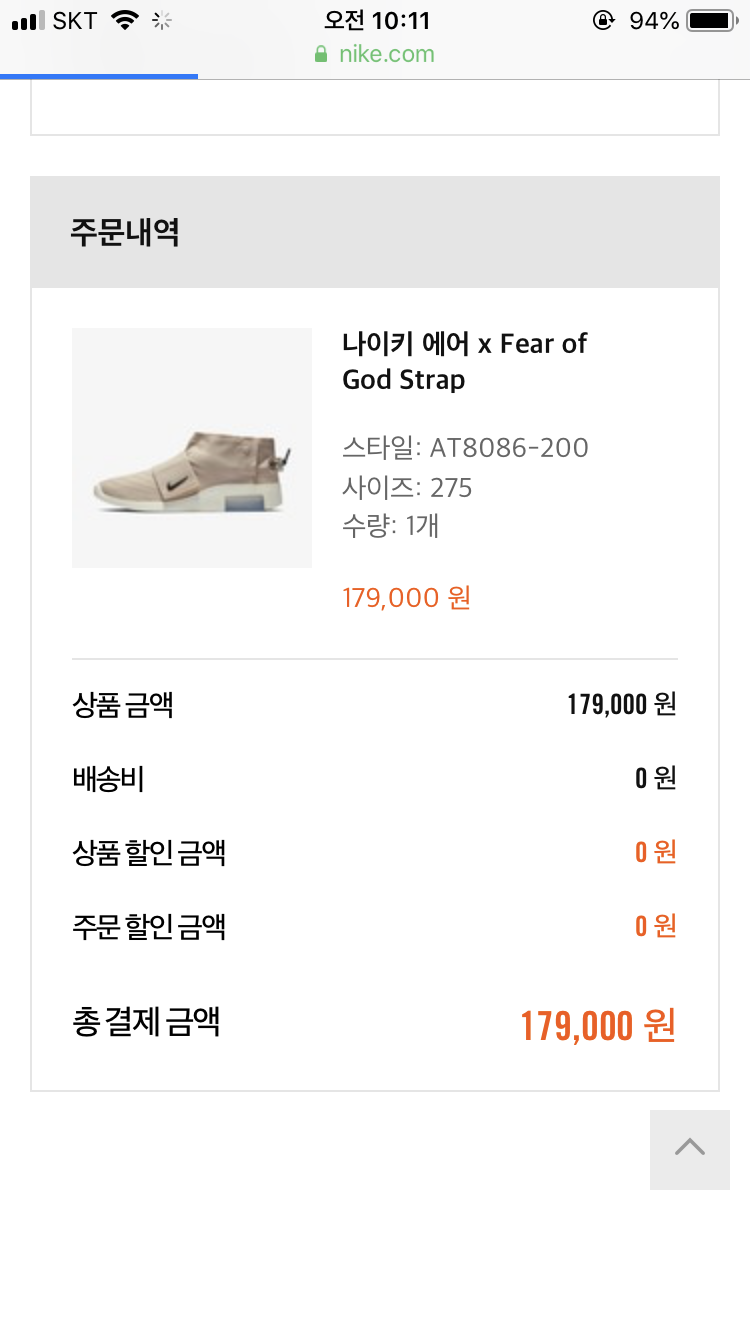This screenshot has height=1334, width=750.
Task: Open the nike.com address bar
Action: [x=386, y=54]
